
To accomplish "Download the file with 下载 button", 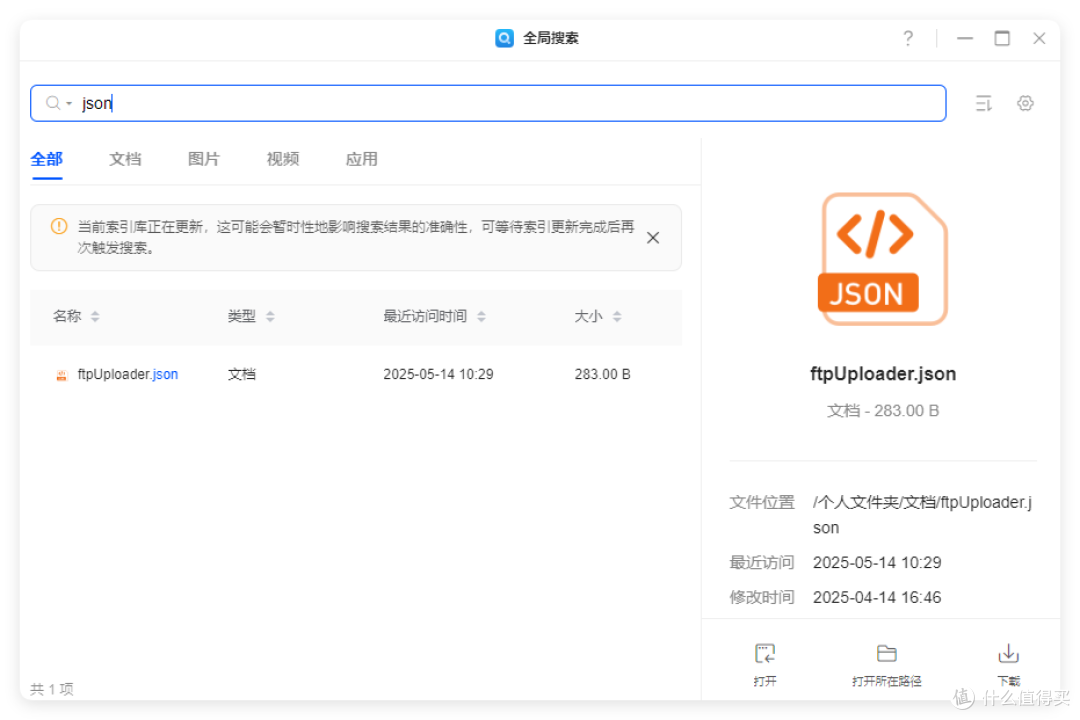I will (x=1008, y=665).
